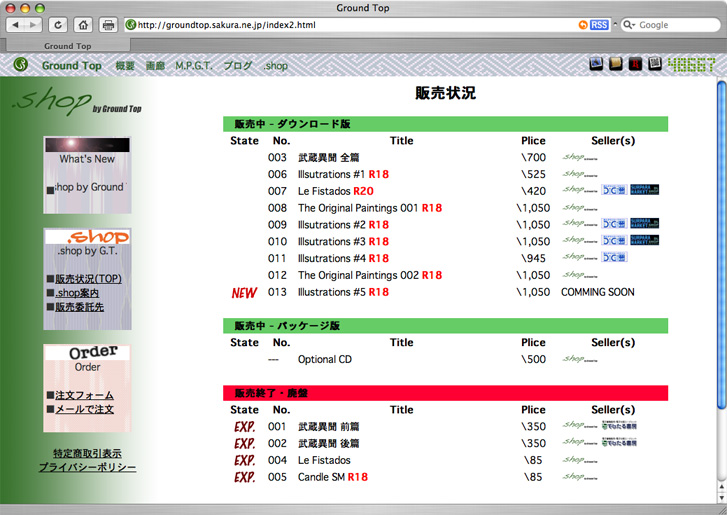Image resolution: width=727 pixels, height=515 pixels.
Task: Go back with the browser back arrow
Action: coord(15,25)
